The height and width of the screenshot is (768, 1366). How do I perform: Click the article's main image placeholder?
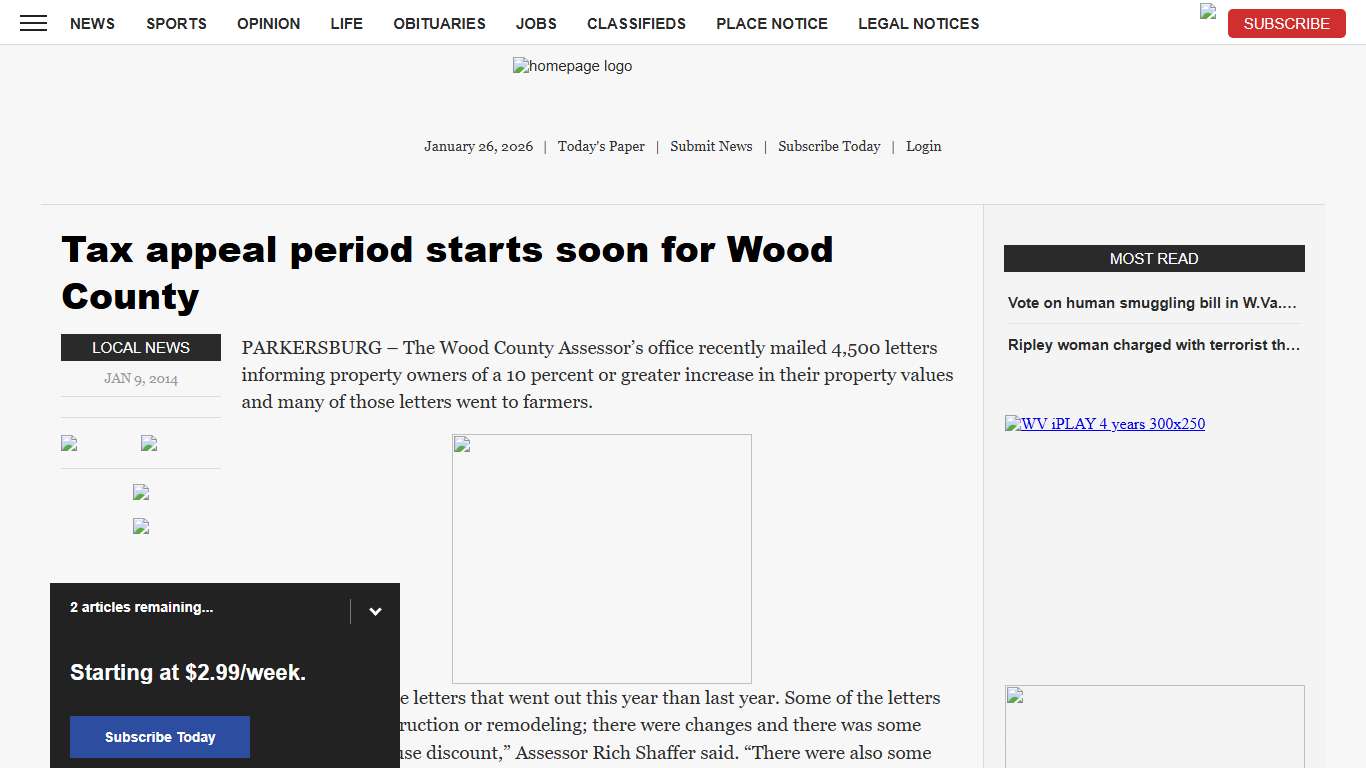(x=601, y=558)
